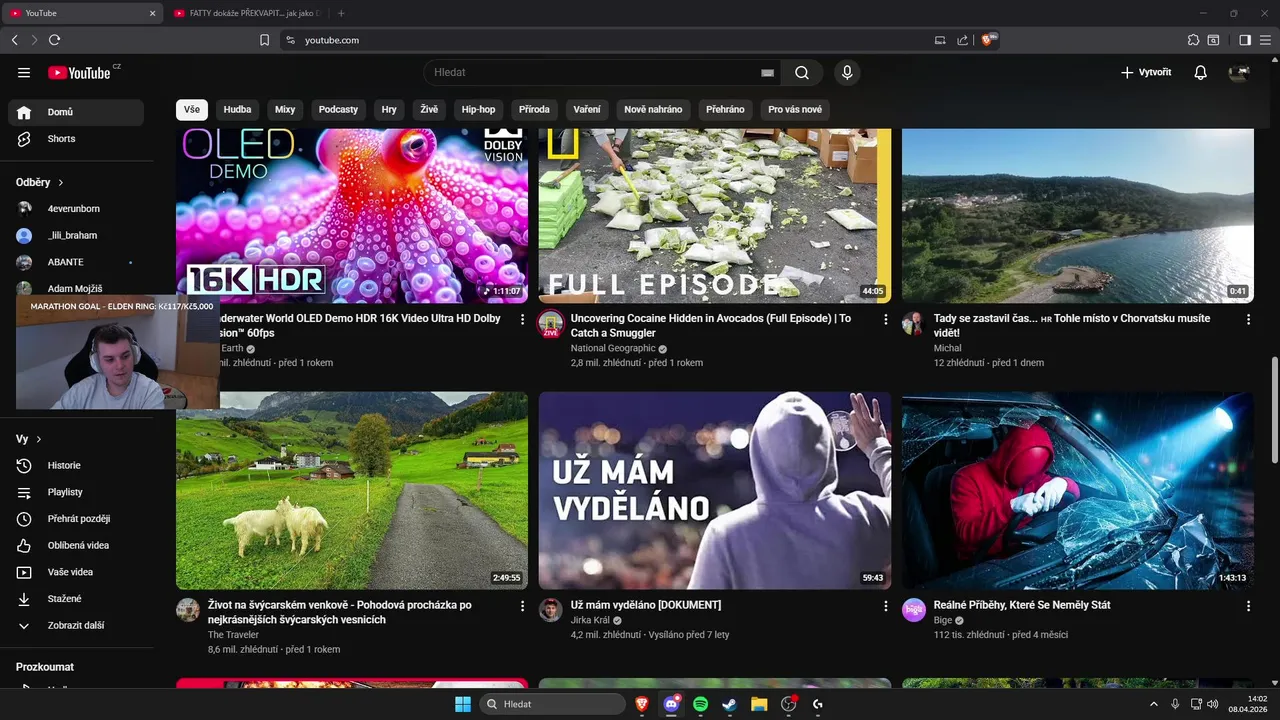Select the Pro vás nové filter chip
Viewport: 1280px width, 720px height.
(x=795, y=110)
